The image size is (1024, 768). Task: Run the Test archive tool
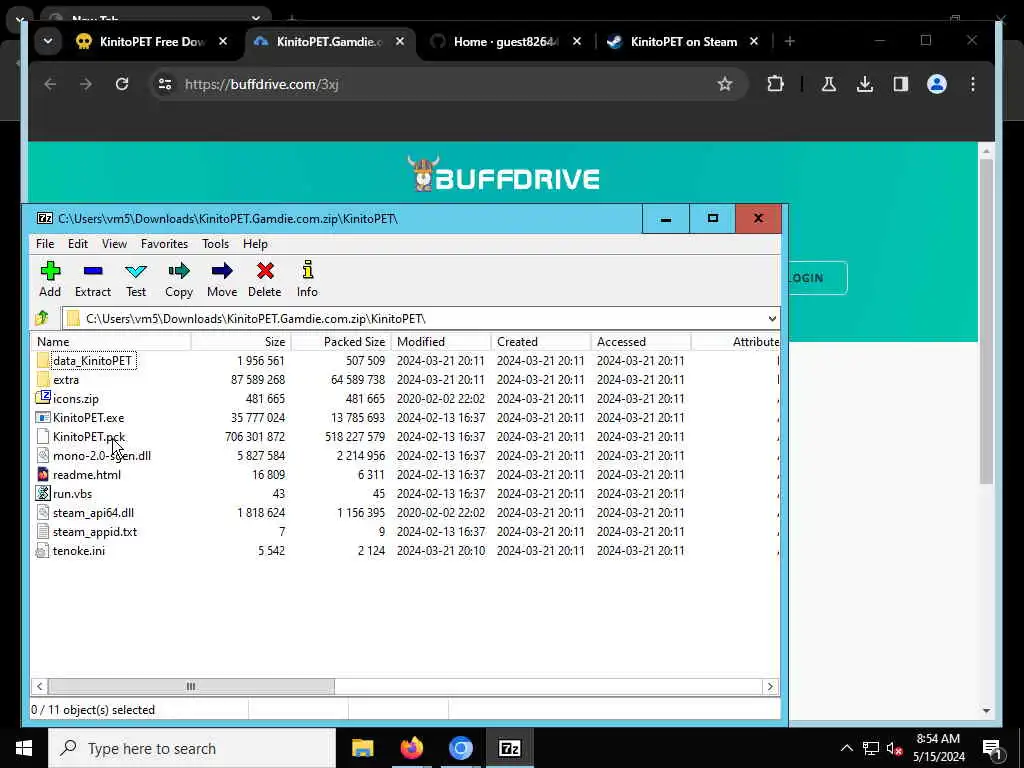(136, 279)
